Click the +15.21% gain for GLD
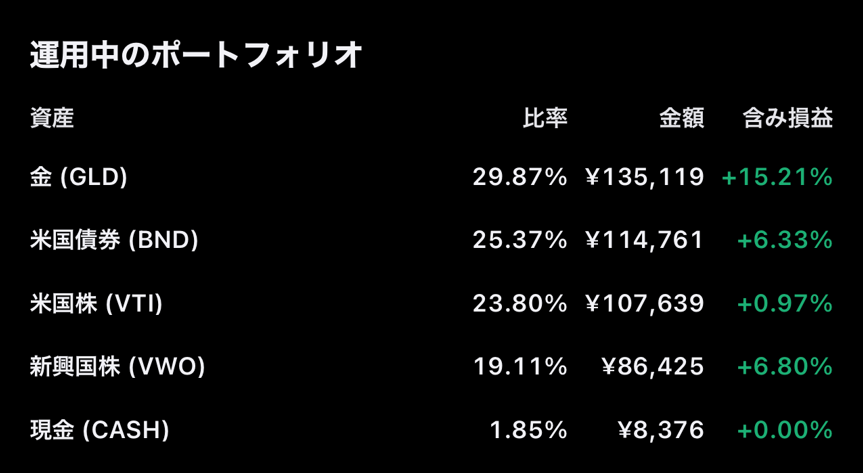This screenshot has width=863, height=473. click(777, 178)
